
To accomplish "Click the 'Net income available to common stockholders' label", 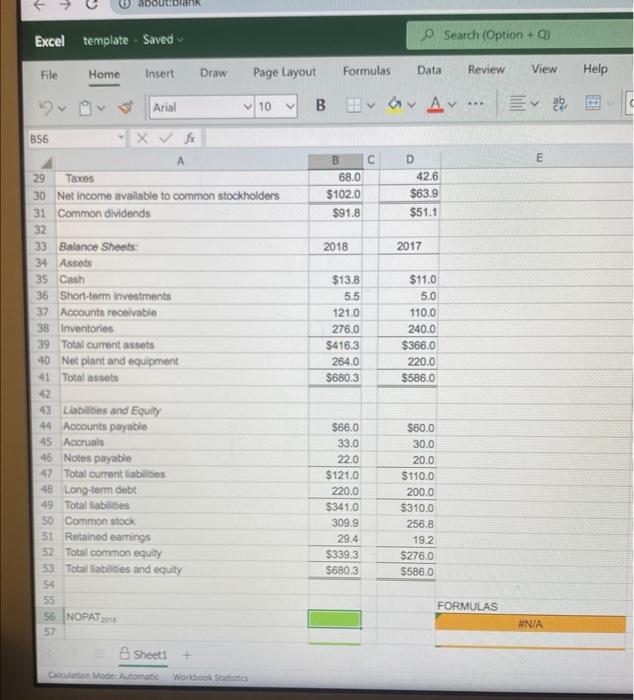I will tap(168, 196).
